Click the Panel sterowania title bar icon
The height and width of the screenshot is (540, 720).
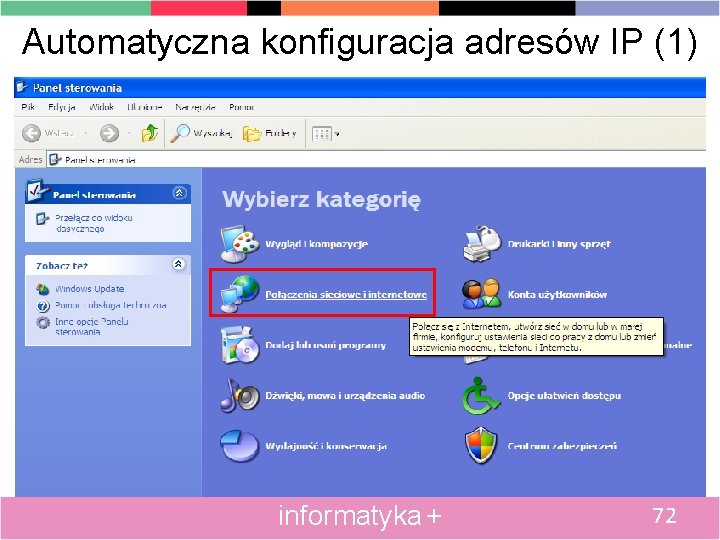[22, 87]
